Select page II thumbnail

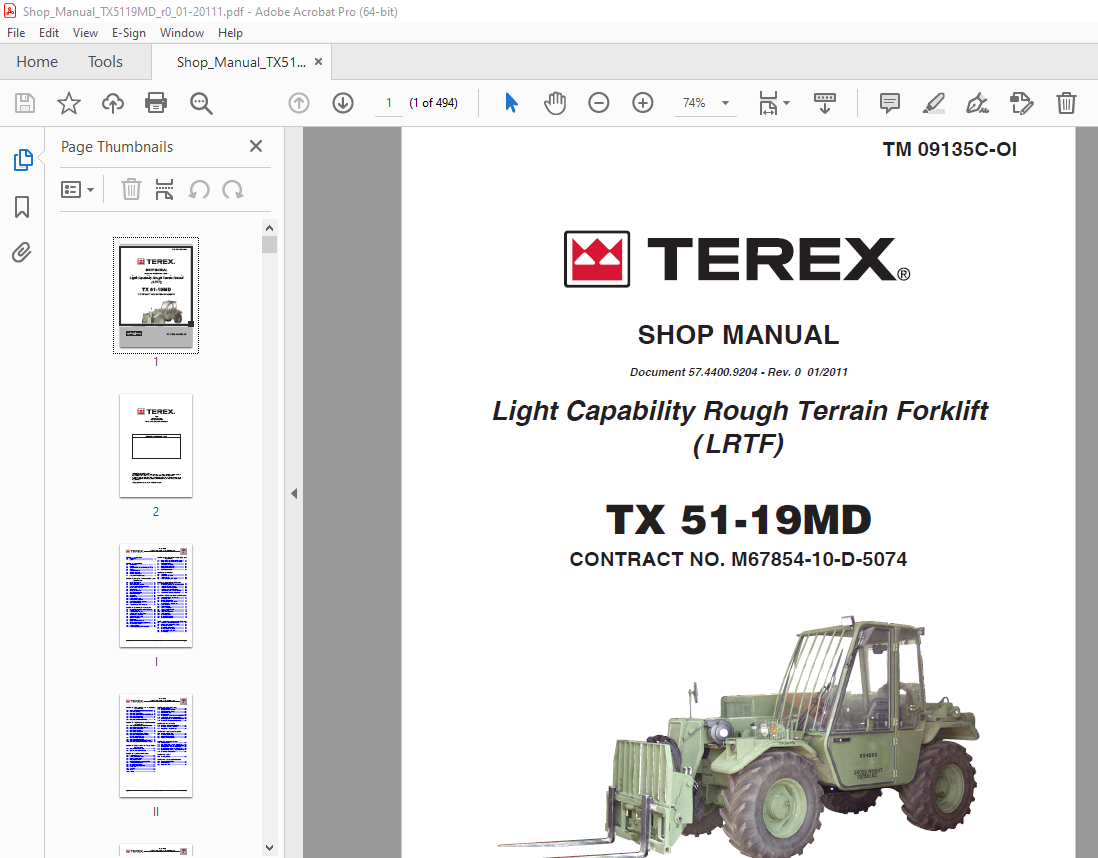click(x=155, y=745)
